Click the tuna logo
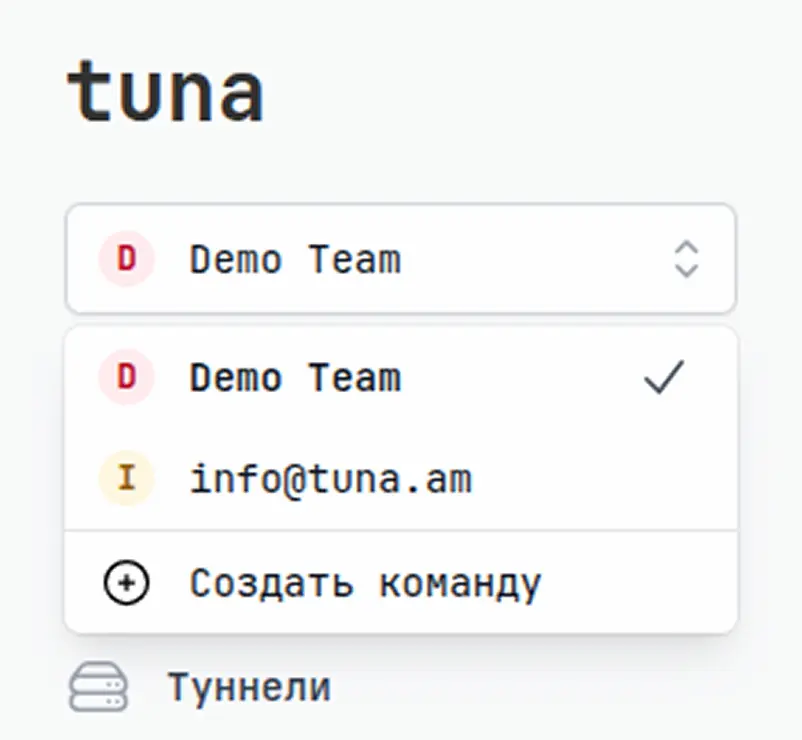Screen dimensions: 802x740 tap(165, 90)
